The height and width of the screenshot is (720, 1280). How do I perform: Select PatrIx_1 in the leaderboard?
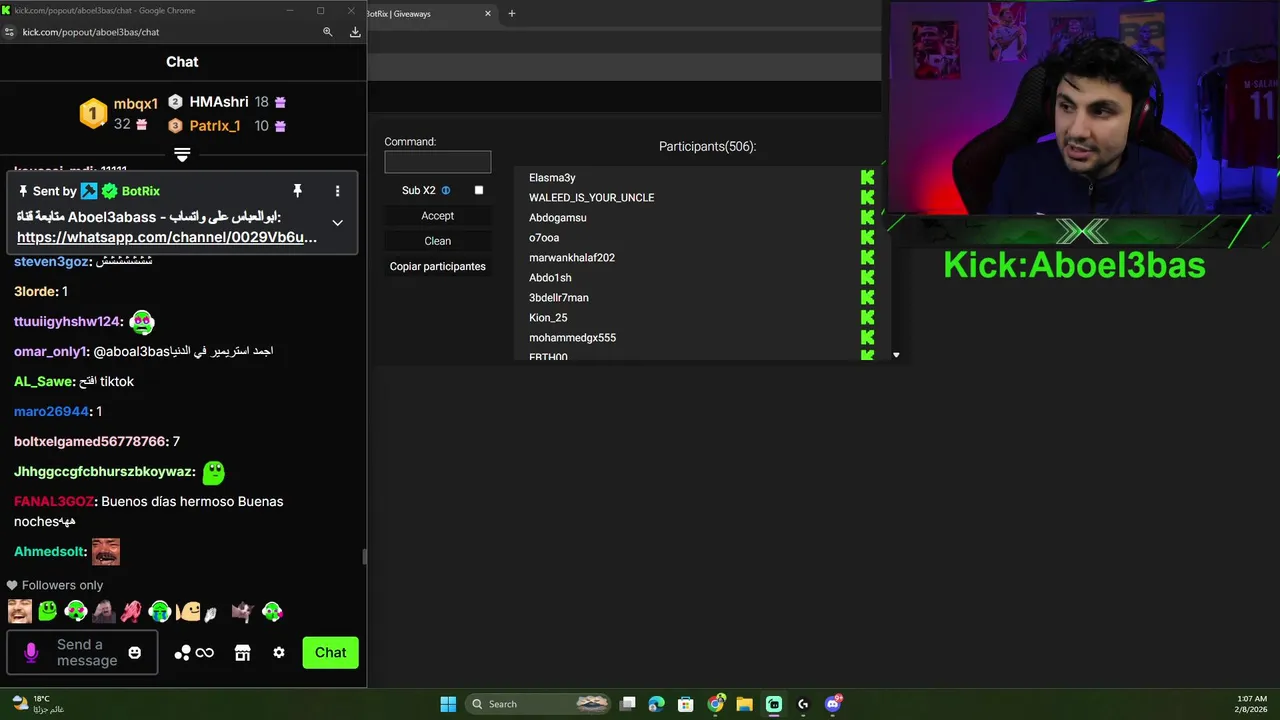[215, 126]
